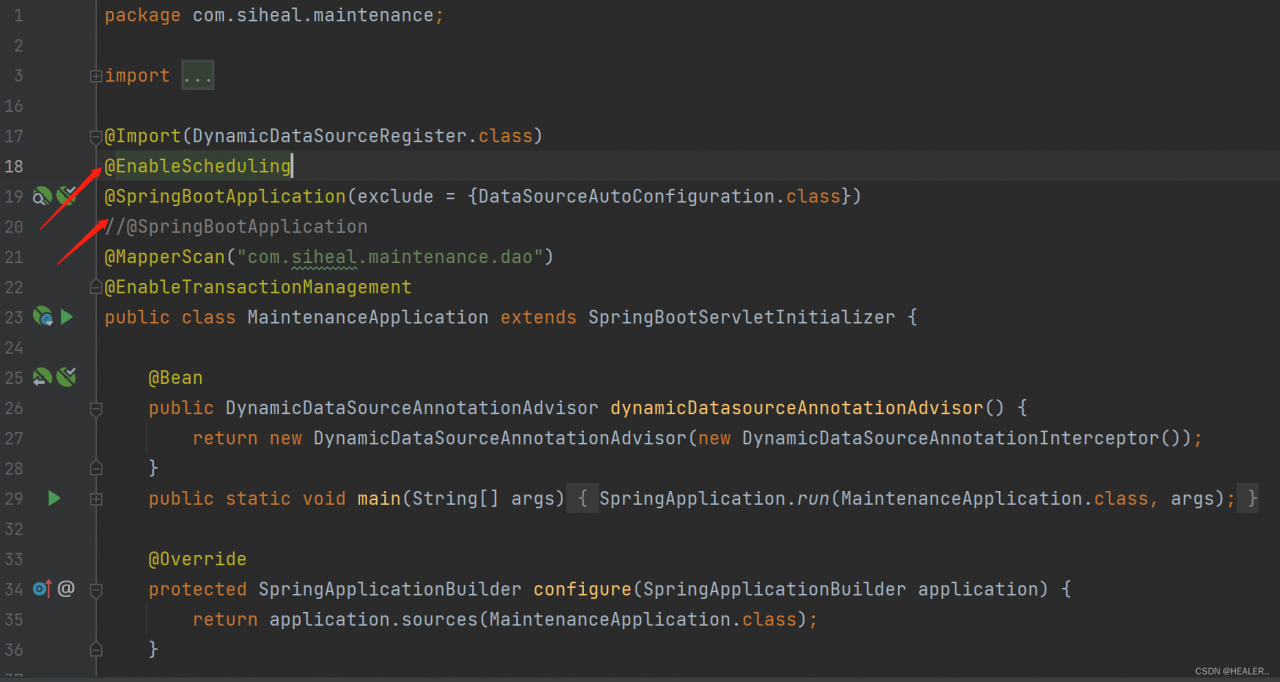This screenshot has height=682, width=1280.
Task: Run MaintenanceApplication via green triangle on line 23
Action: coord(65,316)
